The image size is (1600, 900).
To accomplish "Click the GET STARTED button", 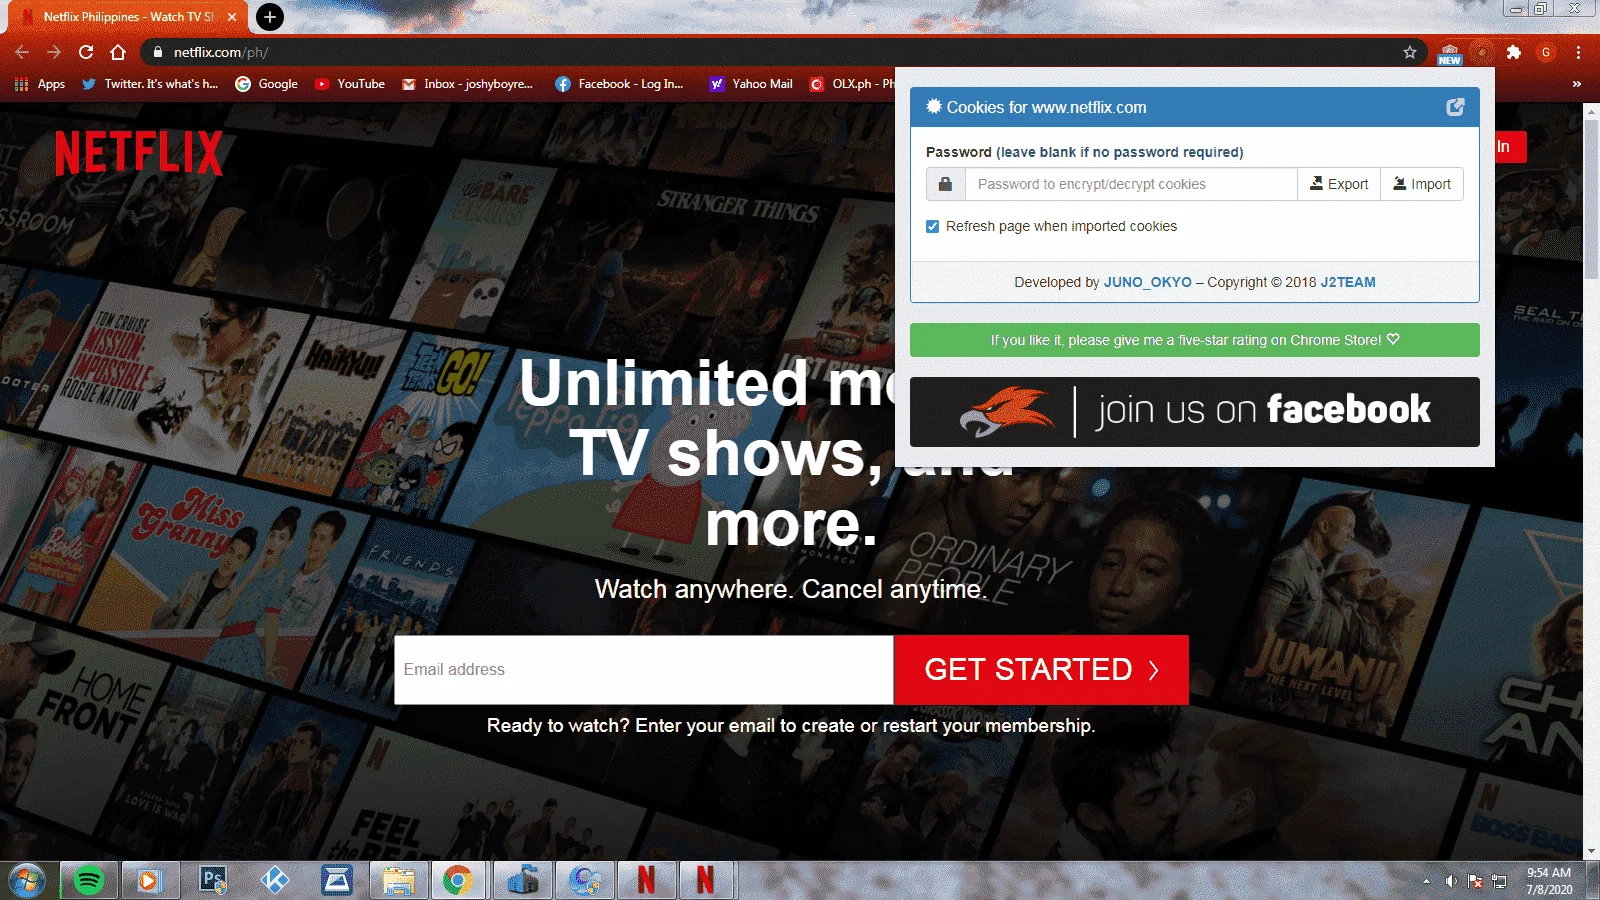I will pos(1041,670).
